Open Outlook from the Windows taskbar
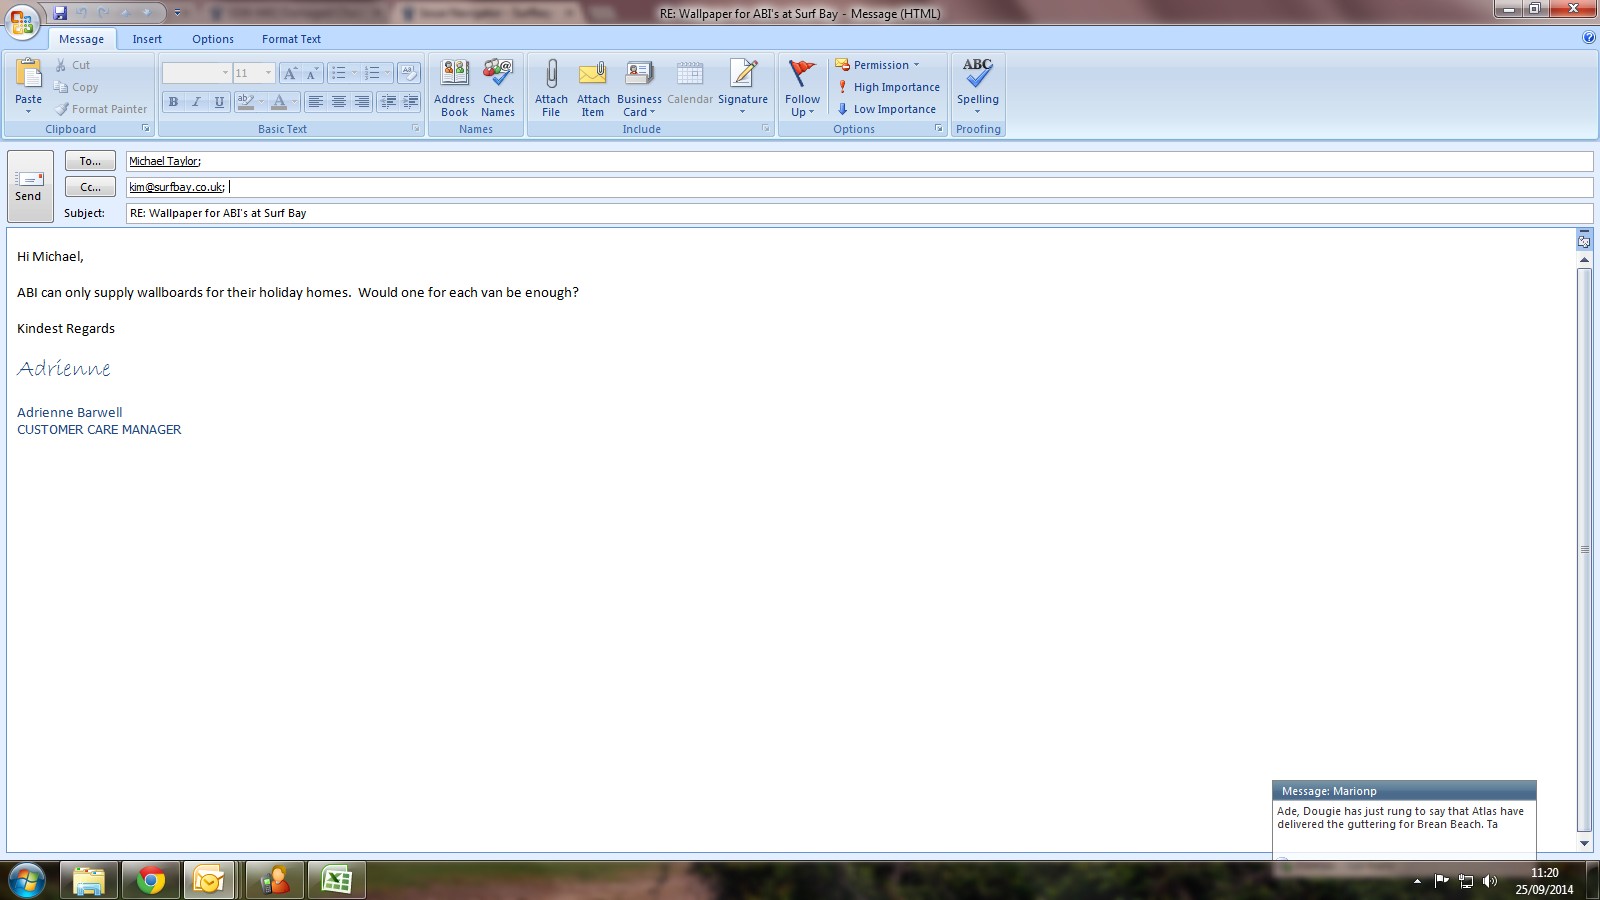 210,880
